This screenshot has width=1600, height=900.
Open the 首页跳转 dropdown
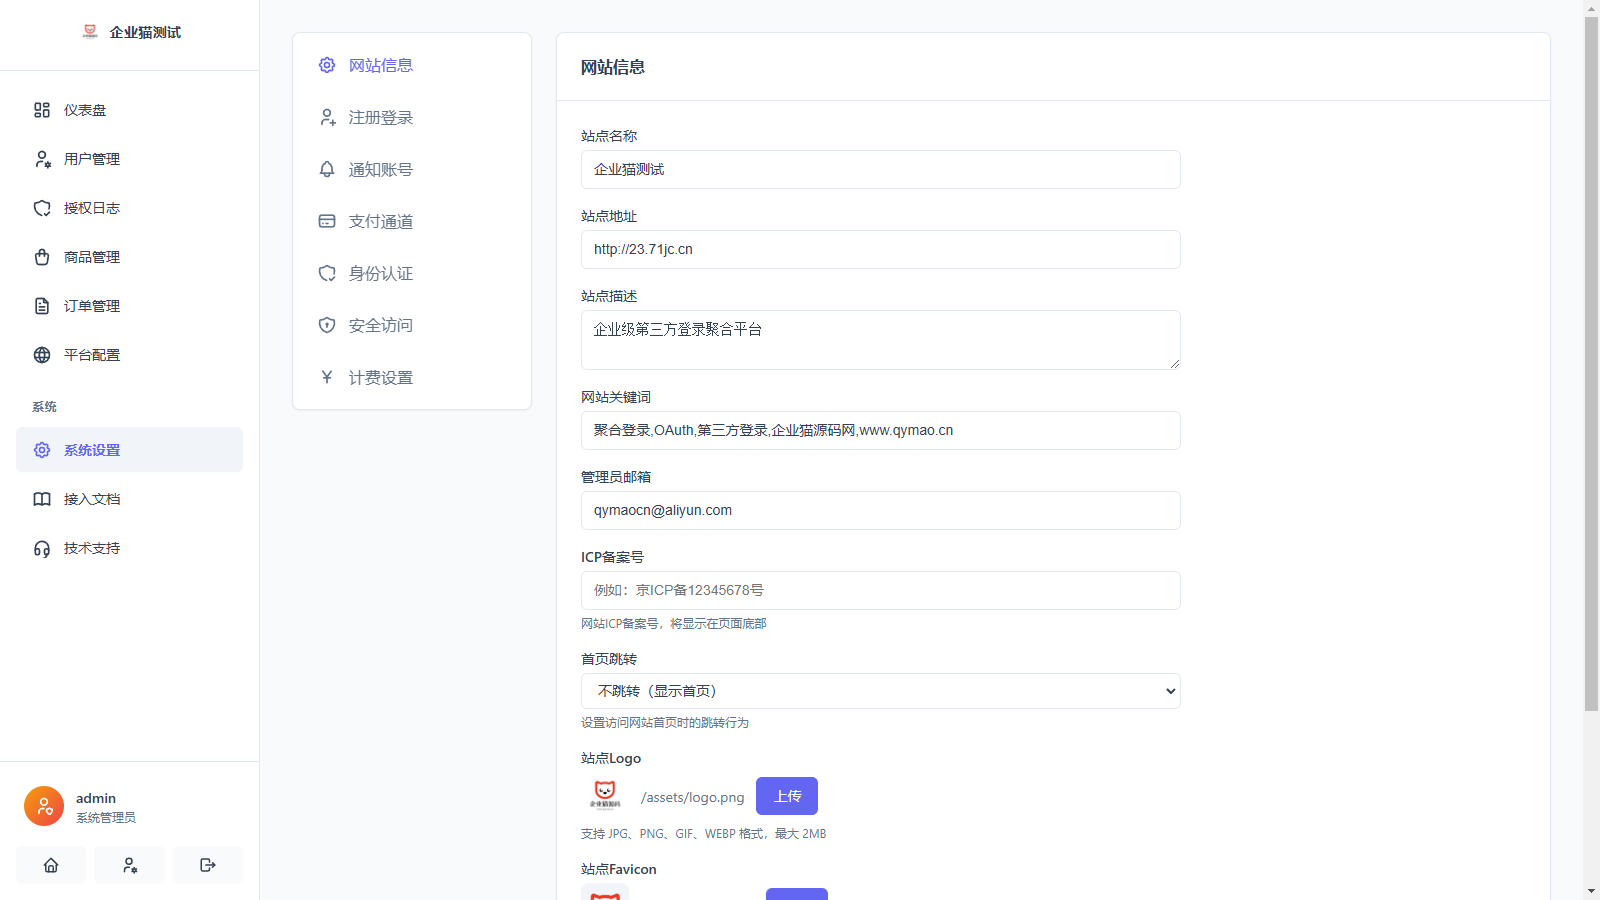coord(880,691)
